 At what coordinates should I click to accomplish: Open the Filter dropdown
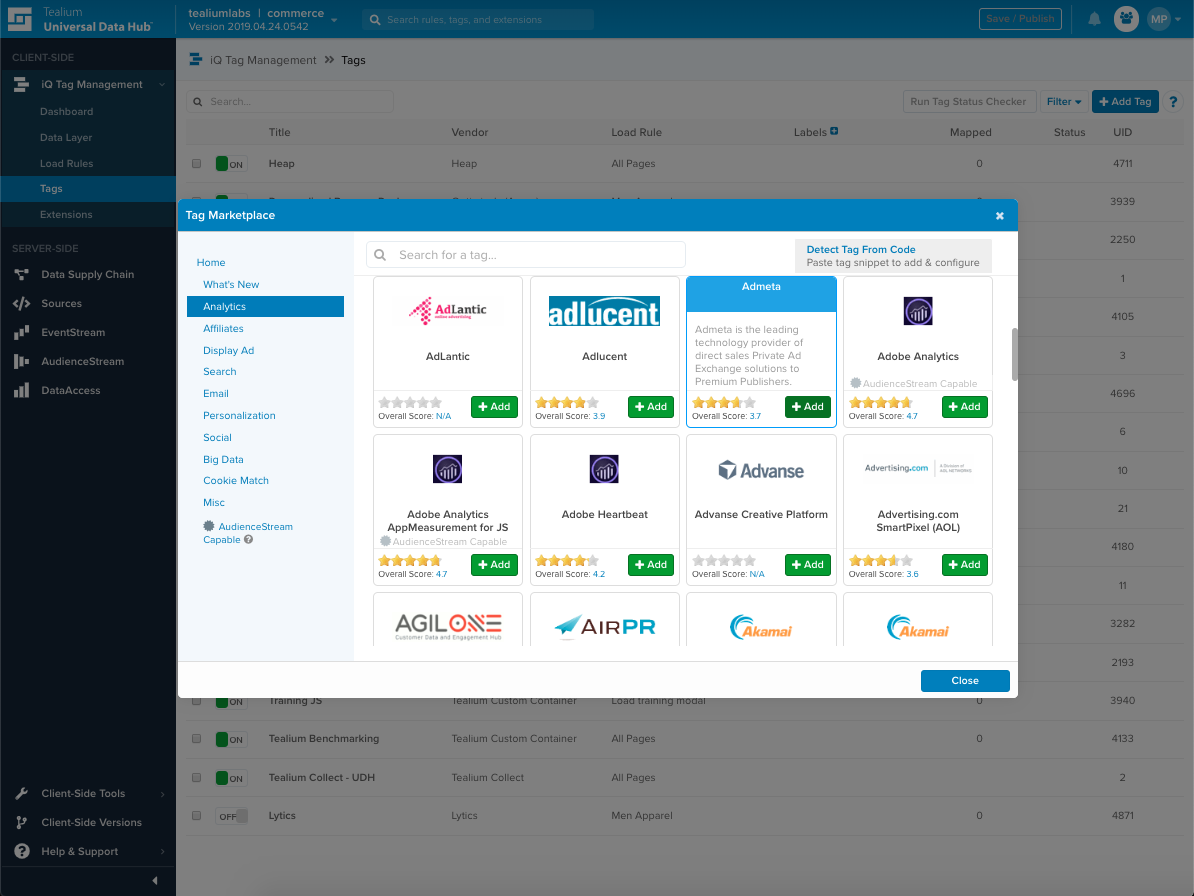pos(1063,101)
